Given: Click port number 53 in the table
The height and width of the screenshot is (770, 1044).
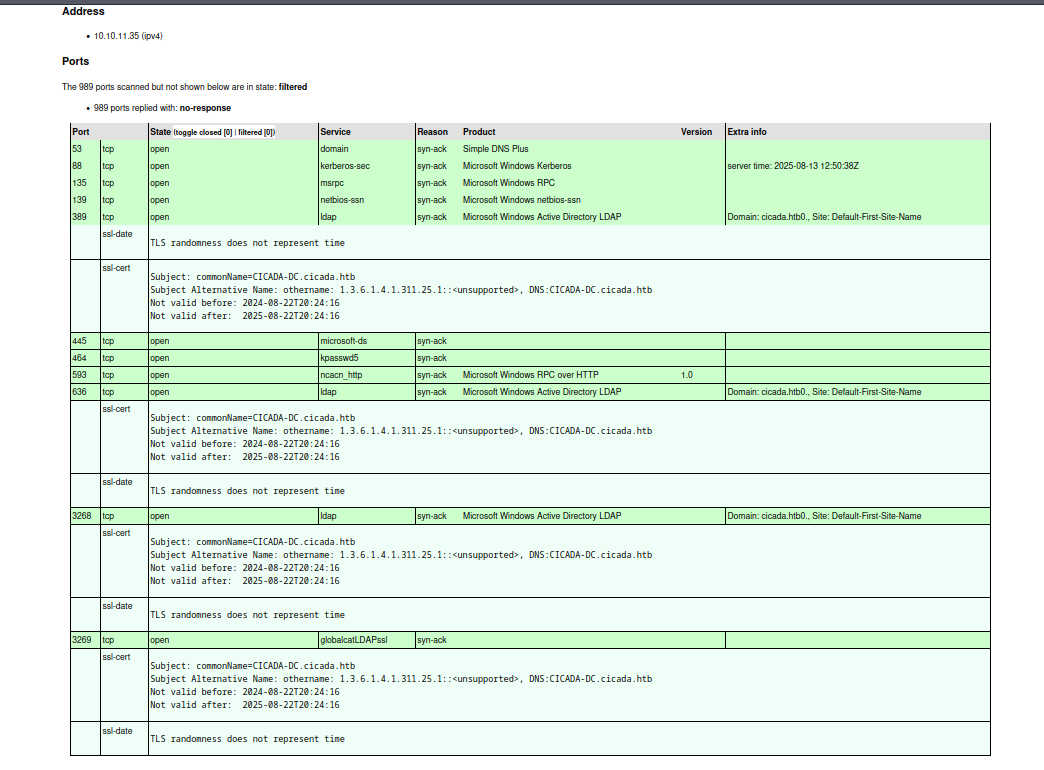Looking at the screenshot, I should 77,149.
